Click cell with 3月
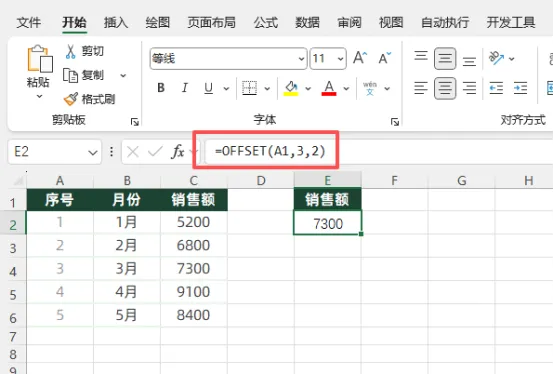Screen dimensions: 554x374 click(x=126, y=269)
